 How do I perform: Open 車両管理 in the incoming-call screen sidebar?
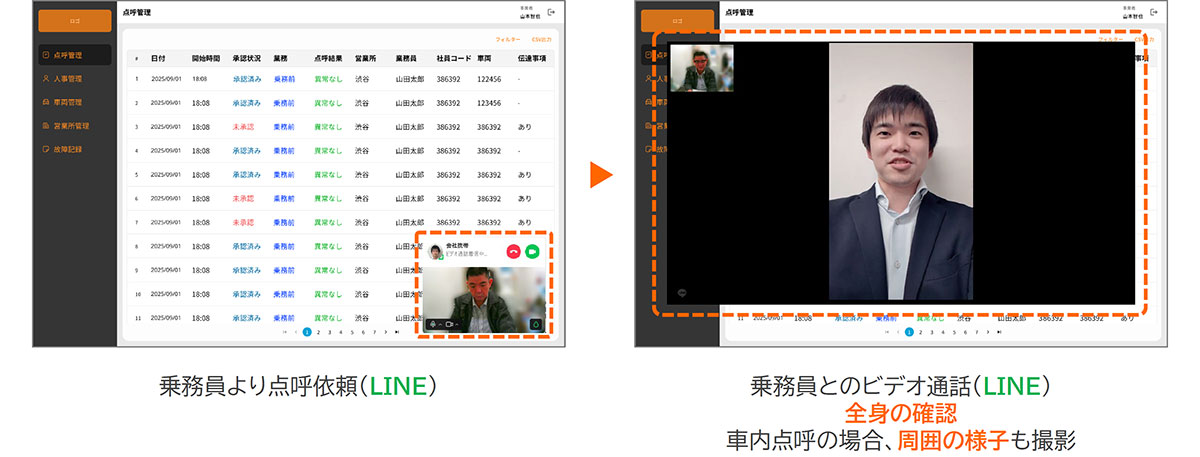(75, 102)
